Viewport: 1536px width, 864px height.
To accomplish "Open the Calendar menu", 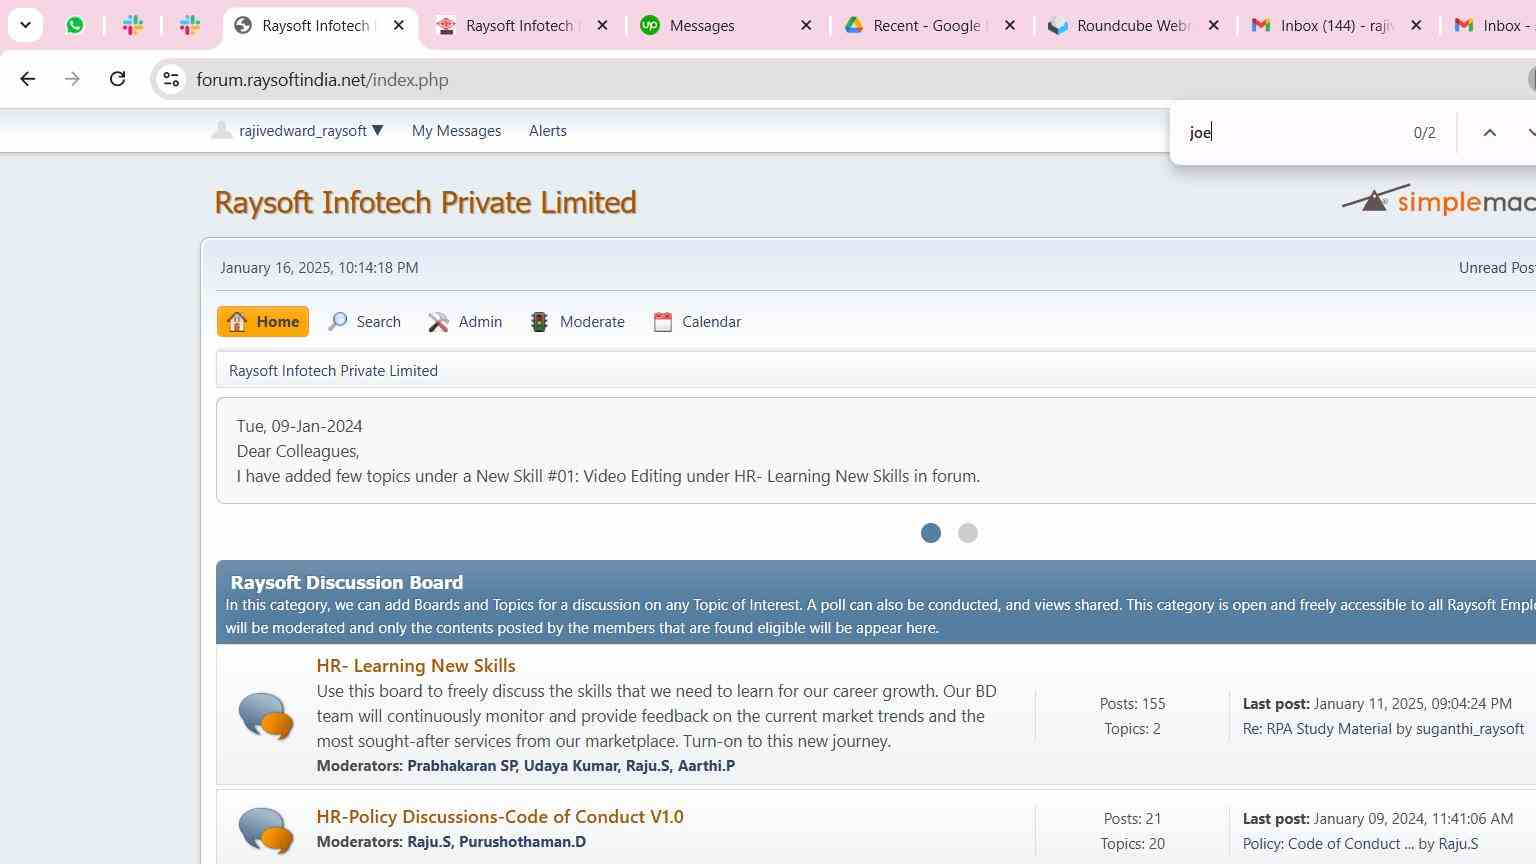I will pos(697,322).
